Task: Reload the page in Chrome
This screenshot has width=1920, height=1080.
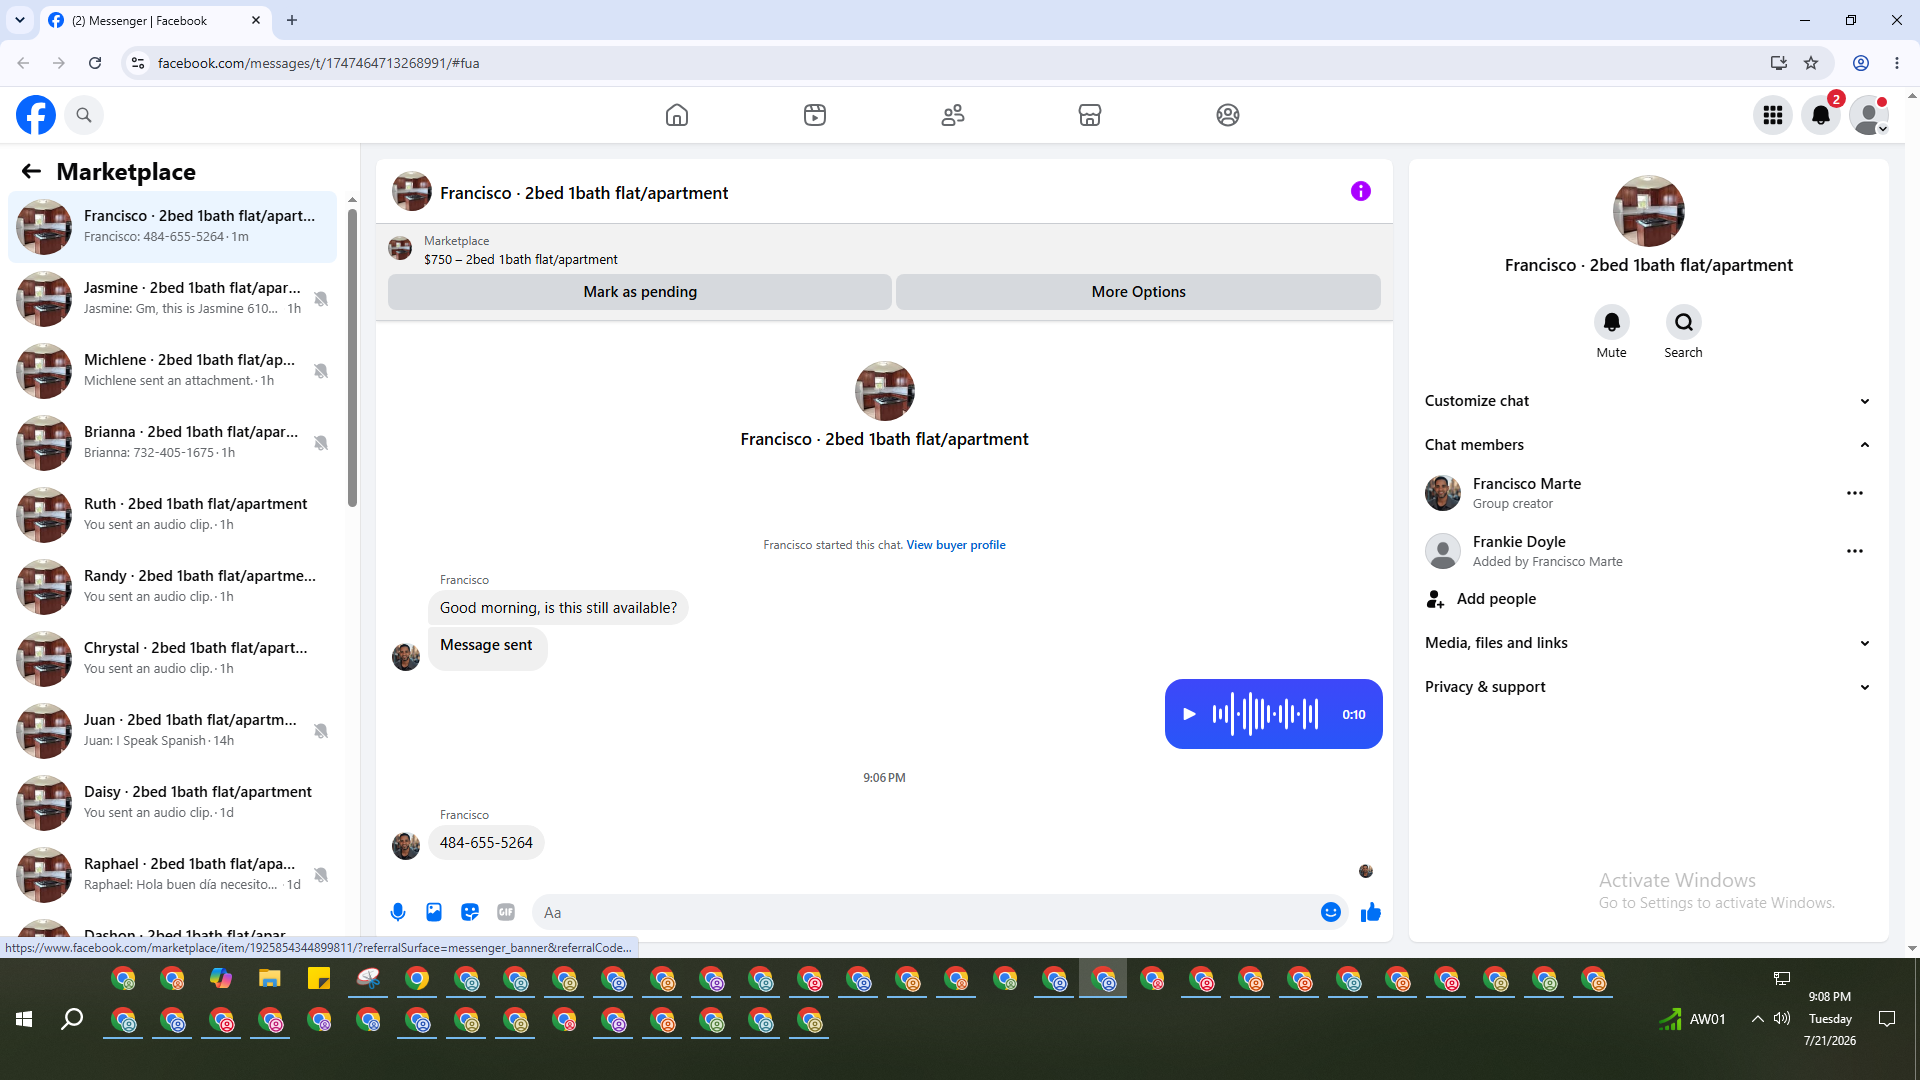Action: pyautogui.click(x=95, y=63)
